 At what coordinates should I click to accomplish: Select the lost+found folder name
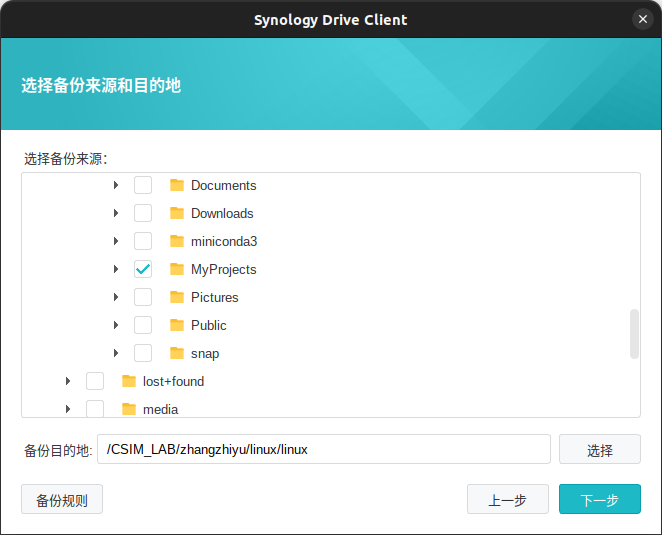coord(173,381)
